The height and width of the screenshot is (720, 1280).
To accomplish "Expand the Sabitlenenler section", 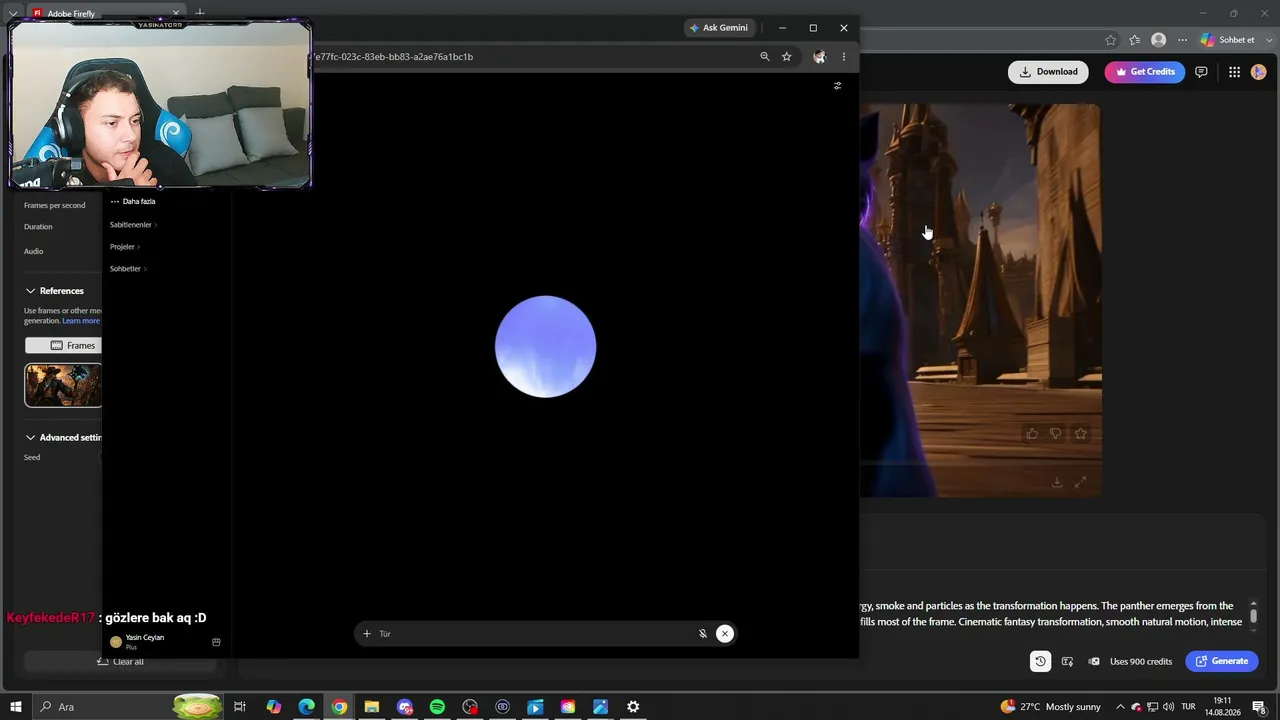I will [x=133, y=225].
